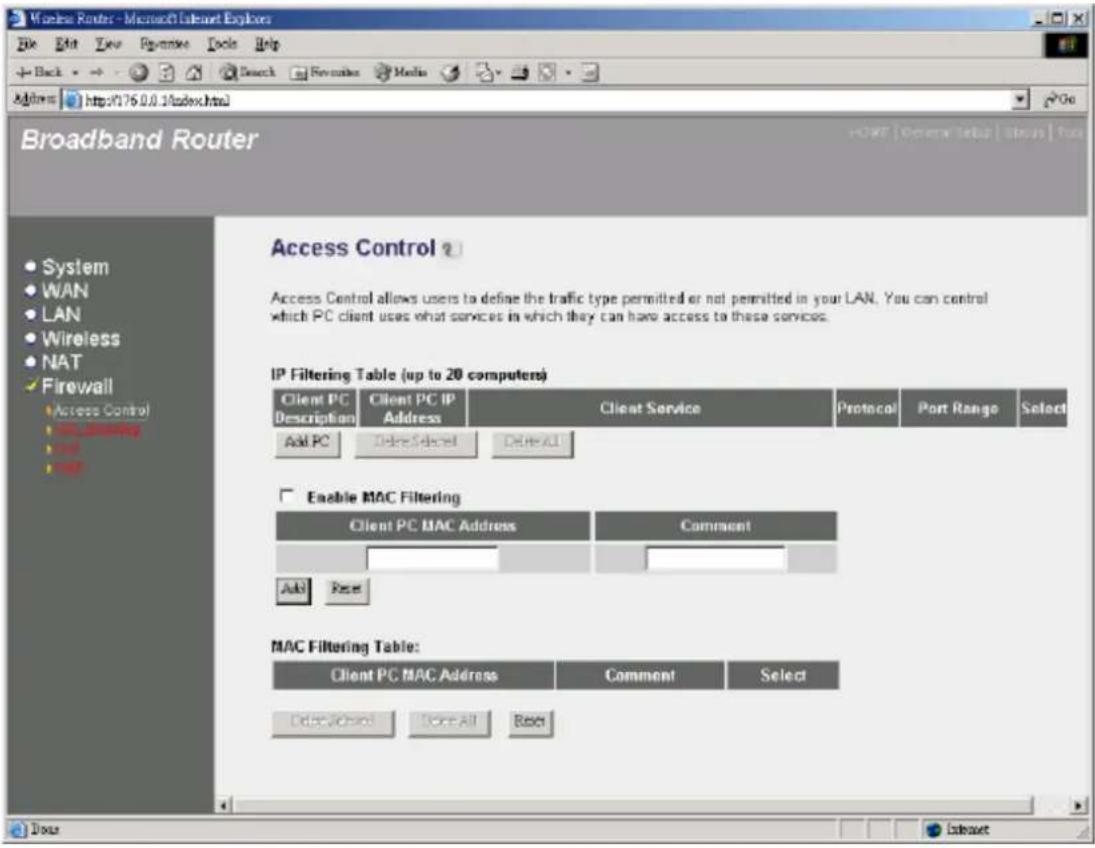1095x848 pixels.
Task: Click the Protocol column header
Action: point(867,408)
